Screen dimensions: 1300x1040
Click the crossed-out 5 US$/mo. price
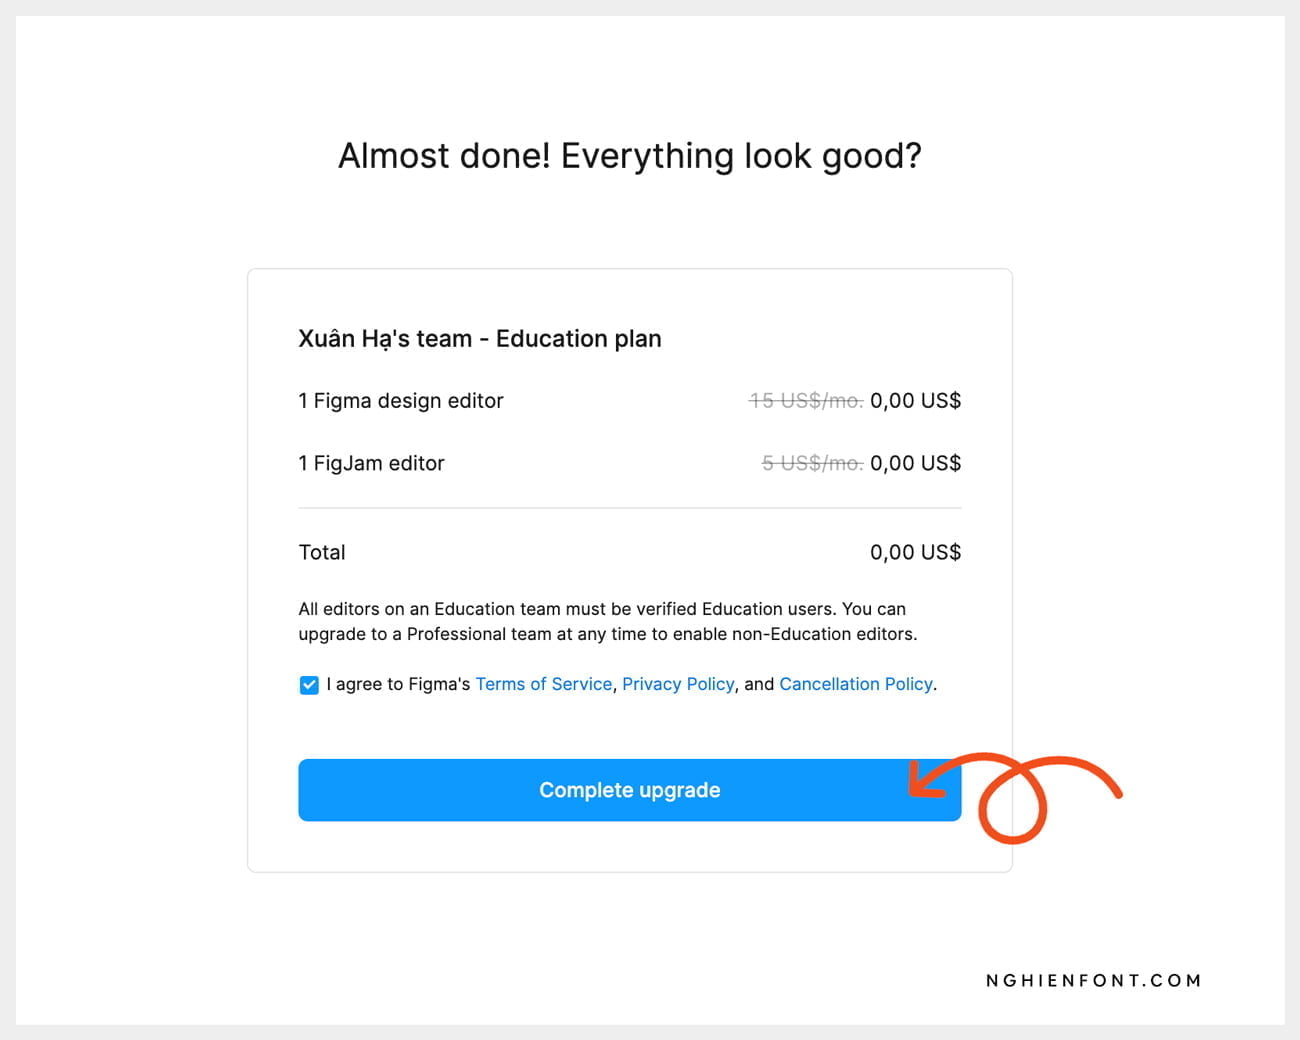[812, 463]
